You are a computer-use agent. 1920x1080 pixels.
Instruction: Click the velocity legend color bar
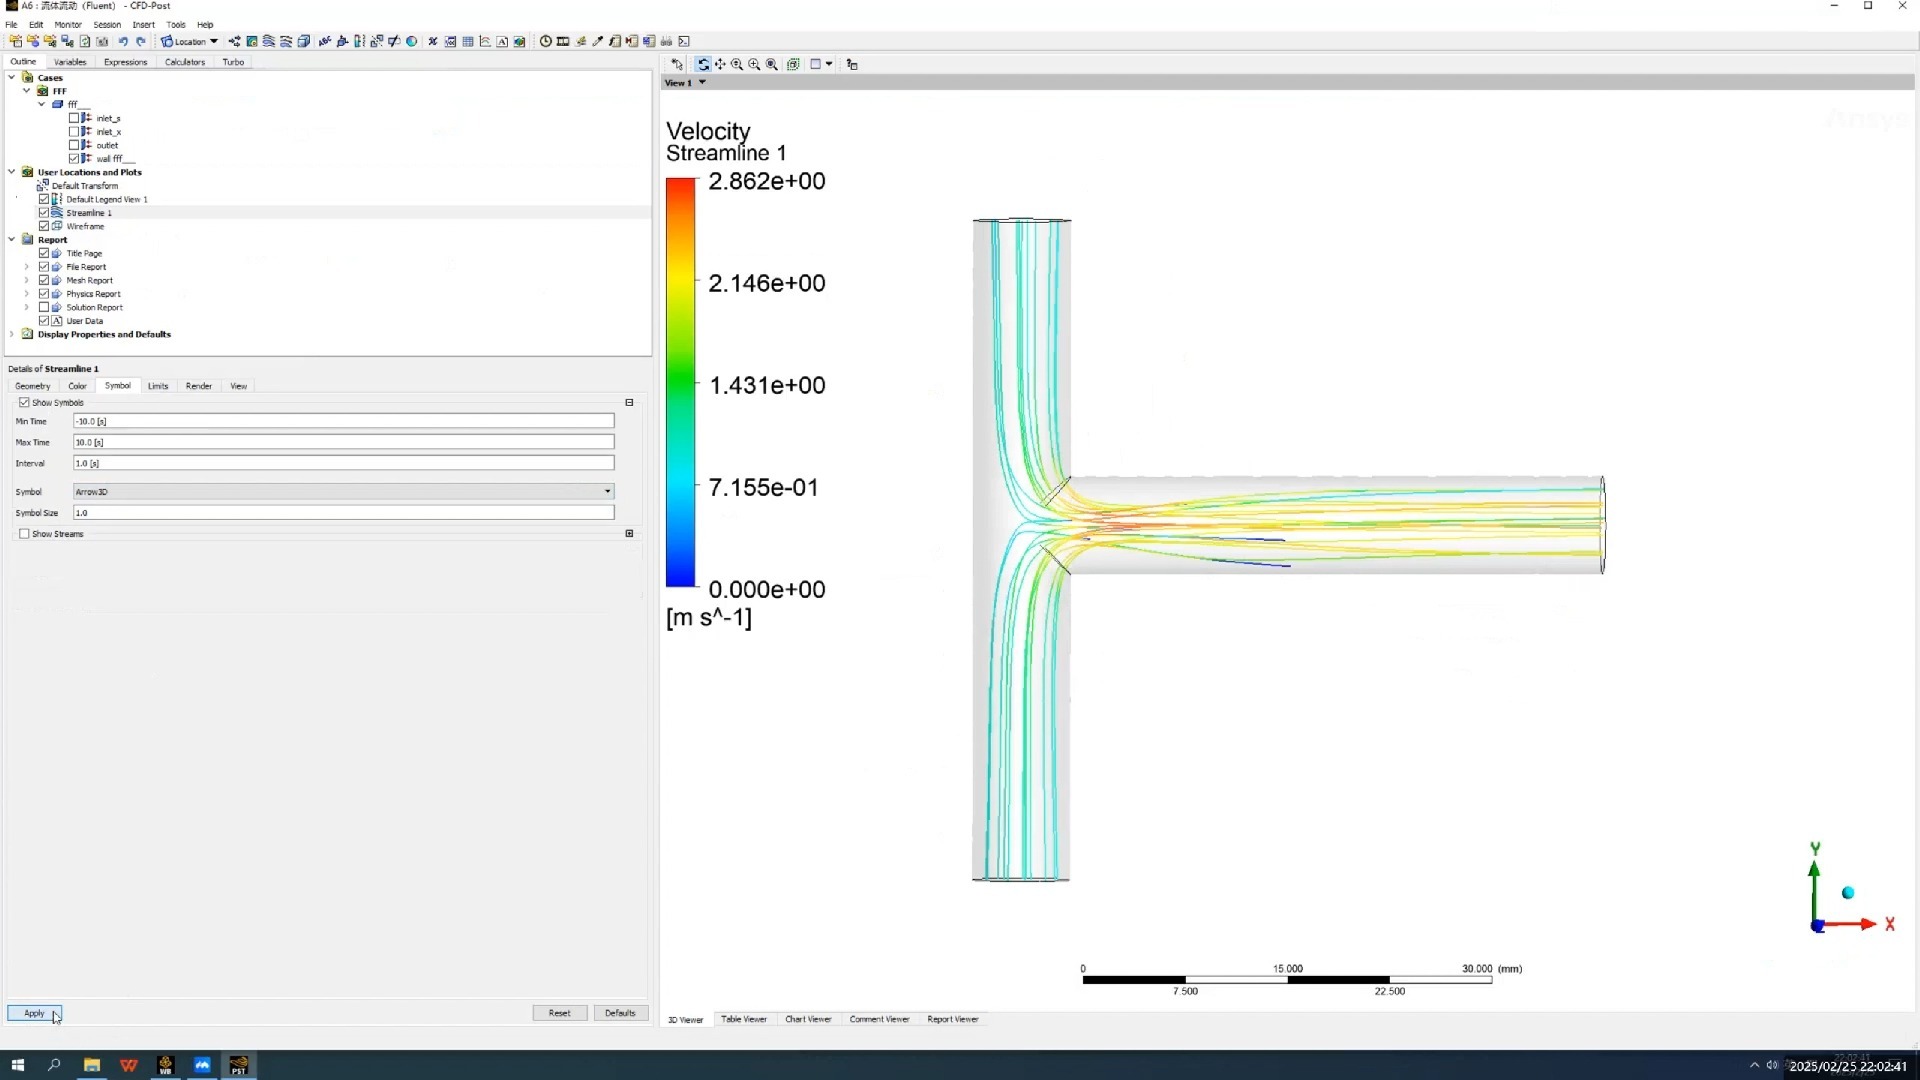pyautogui.click(x=680, y=383)
